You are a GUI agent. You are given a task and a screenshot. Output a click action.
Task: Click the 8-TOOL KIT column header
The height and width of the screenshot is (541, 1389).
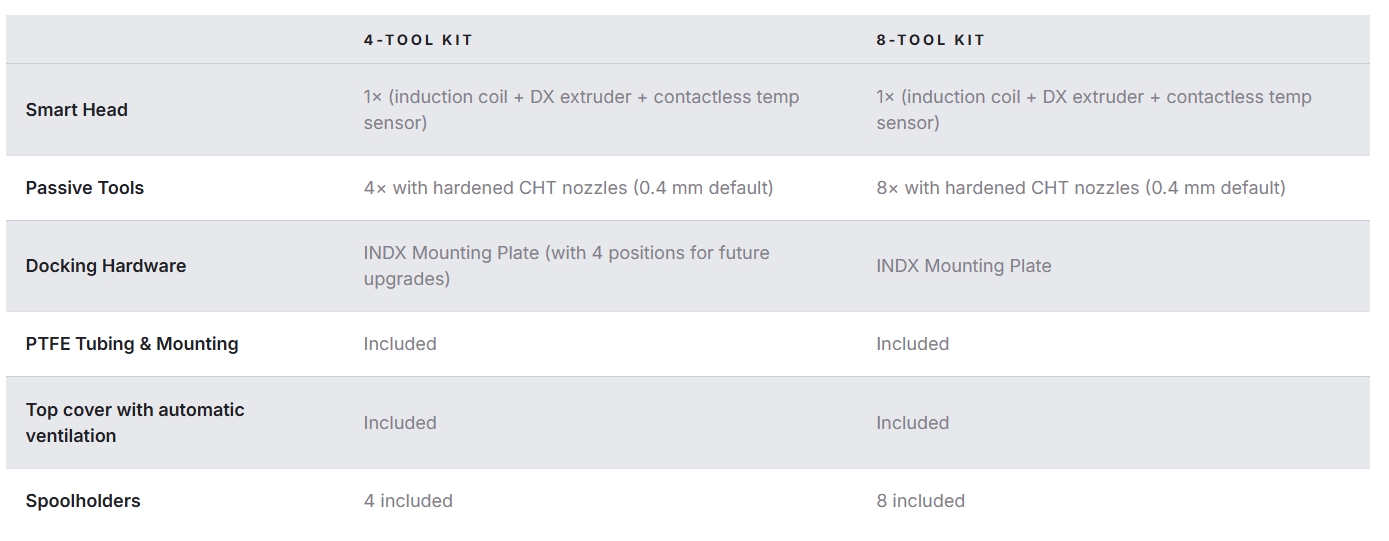tap(931, 40)
